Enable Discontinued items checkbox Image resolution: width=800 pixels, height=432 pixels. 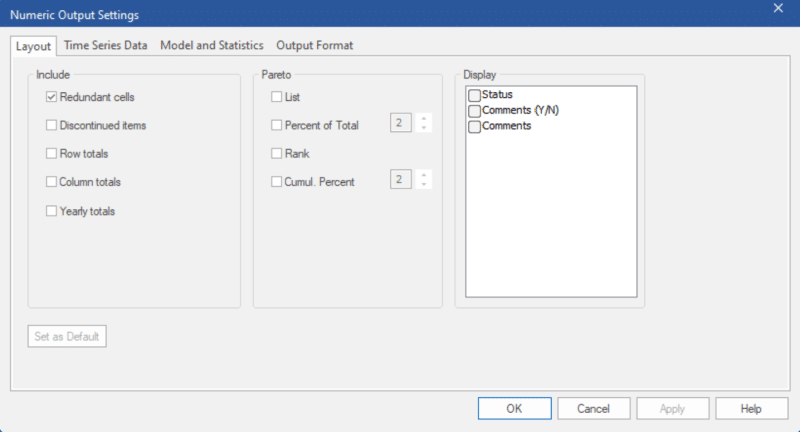click(x=51, y=125)
